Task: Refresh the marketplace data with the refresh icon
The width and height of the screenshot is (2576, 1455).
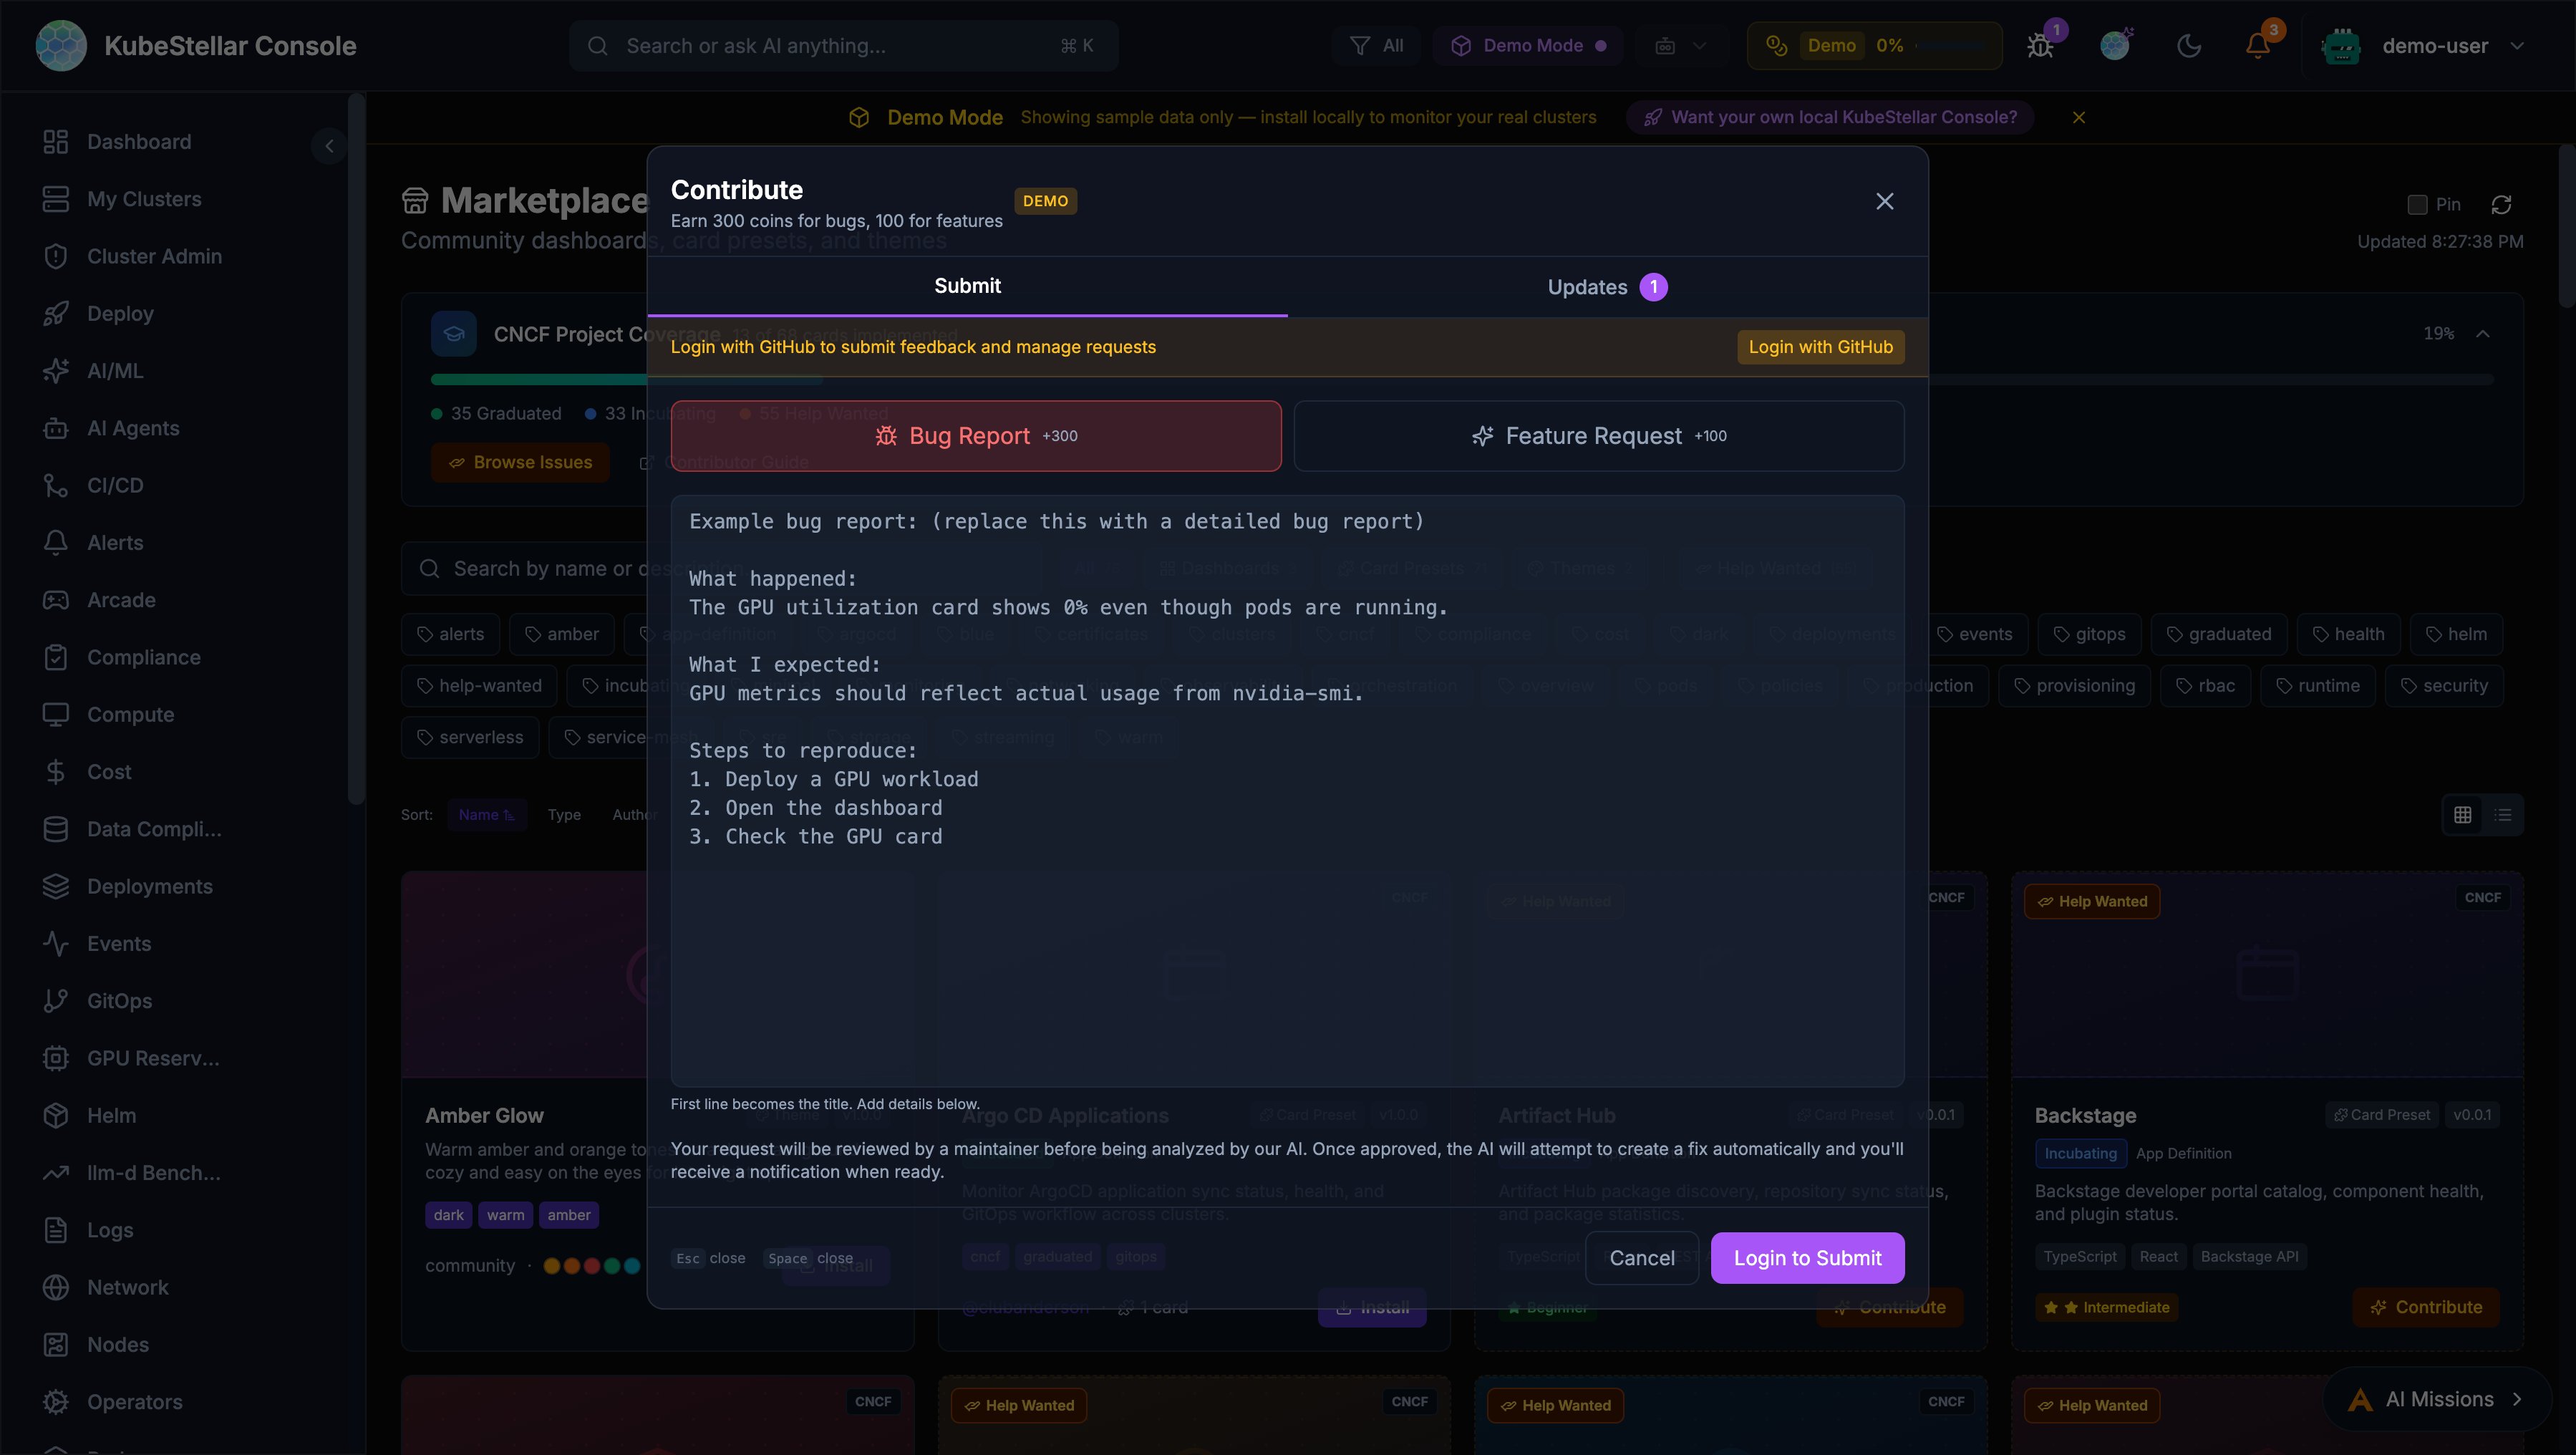Action: click(x=2502, y=204)
